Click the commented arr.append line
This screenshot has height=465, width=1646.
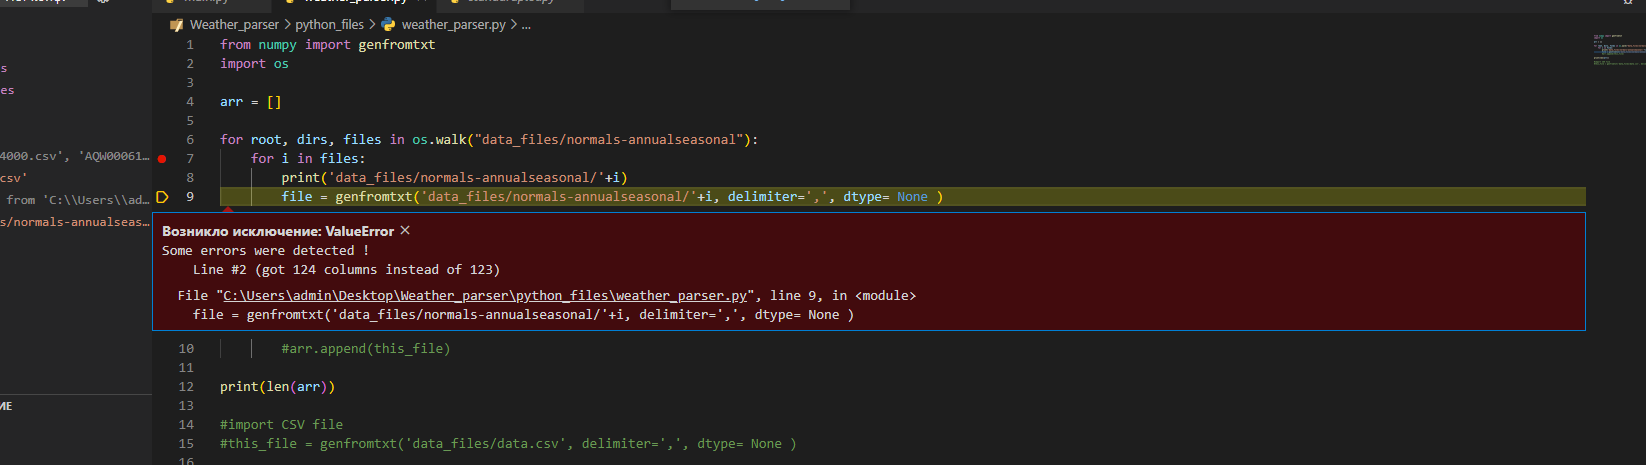tap(365, 349)
